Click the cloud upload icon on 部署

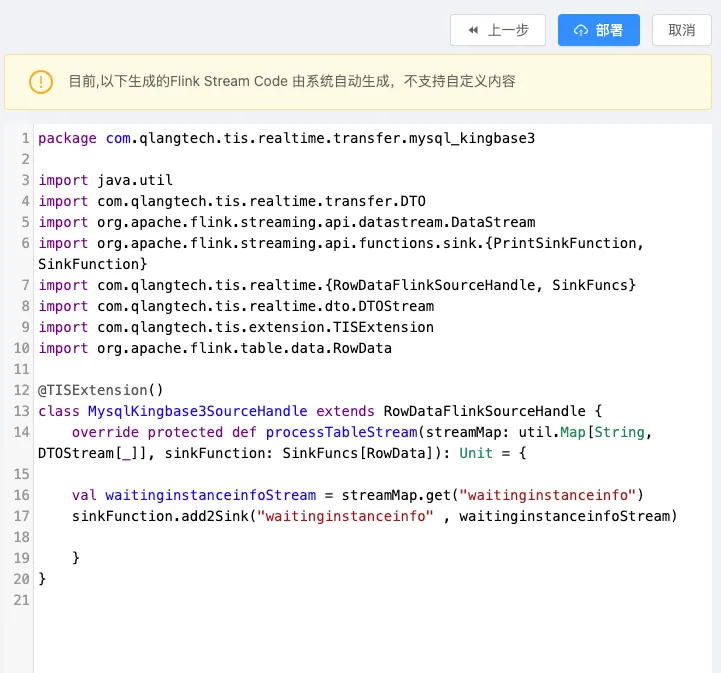(x=581, y=30)
